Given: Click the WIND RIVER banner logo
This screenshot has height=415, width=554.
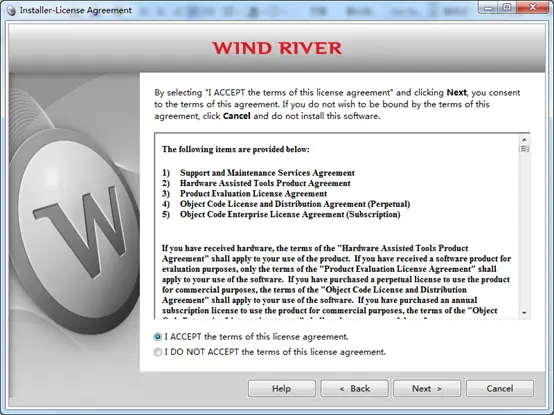Looking at the screenshot, I should pyautogui.click(x=277, y=48).
